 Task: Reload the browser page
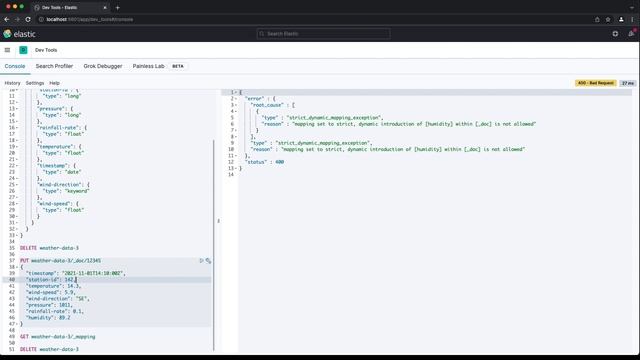click(x=28, y=19)
